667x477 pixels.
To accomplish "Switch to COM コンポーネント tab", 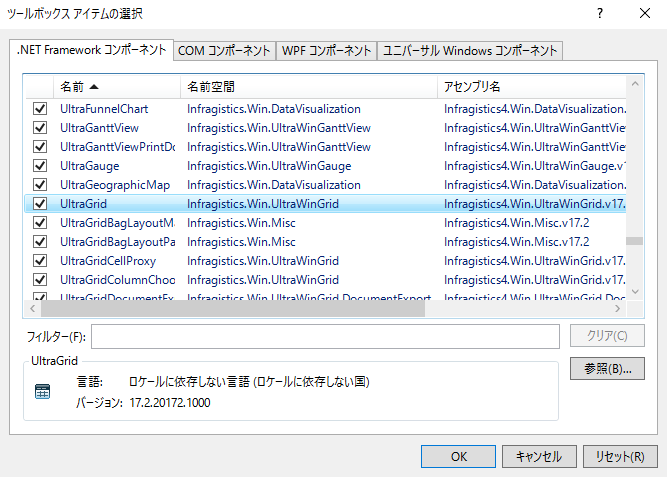I will point(224,51).
